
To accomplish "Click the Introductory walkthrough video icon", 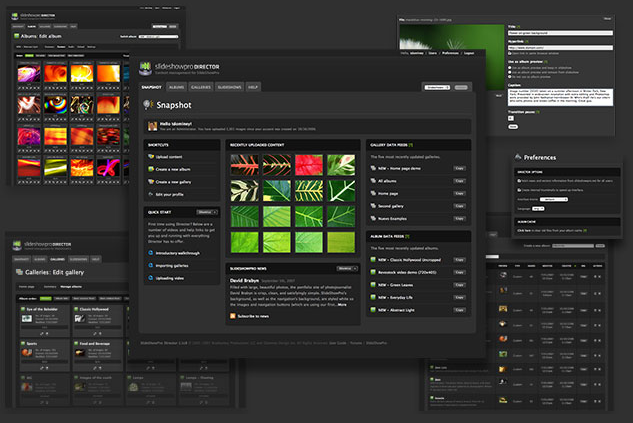I will click(x=151, y=253).
